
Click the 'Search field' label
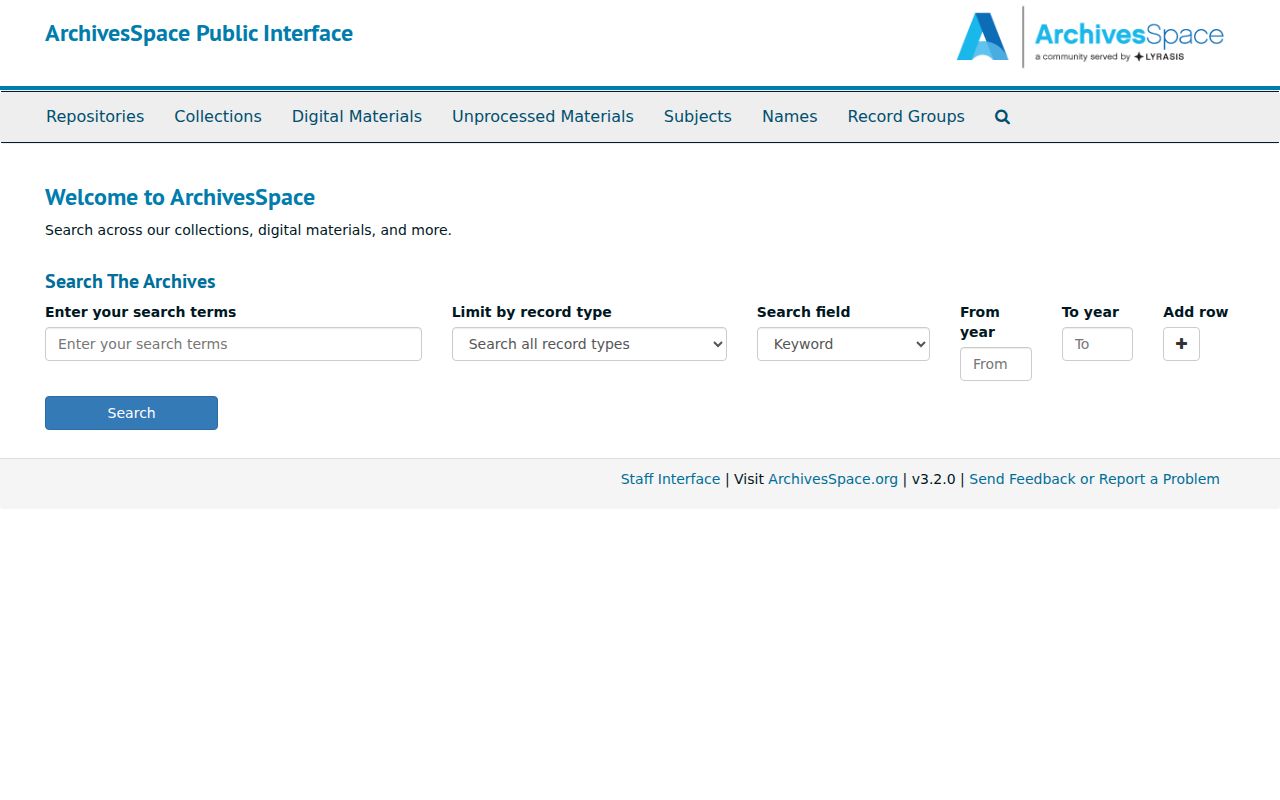(804, 312)
